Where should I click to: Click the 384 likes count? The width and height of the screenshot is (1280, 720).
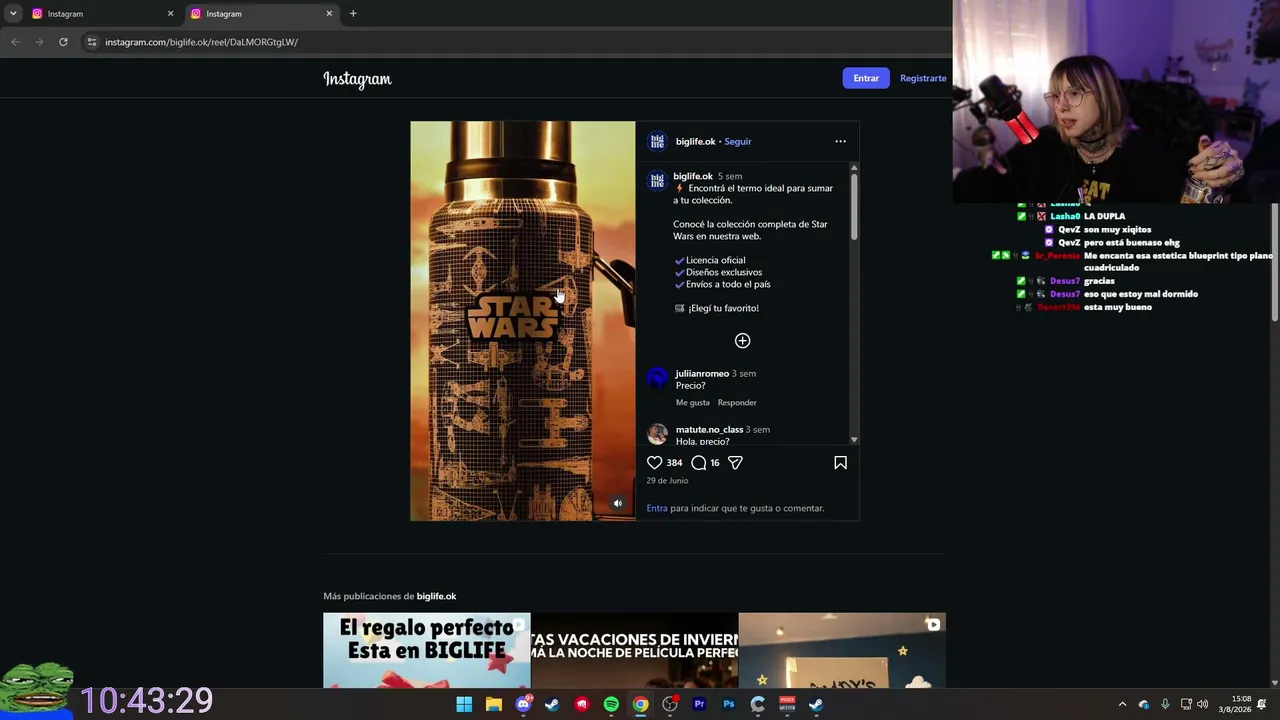674,463
